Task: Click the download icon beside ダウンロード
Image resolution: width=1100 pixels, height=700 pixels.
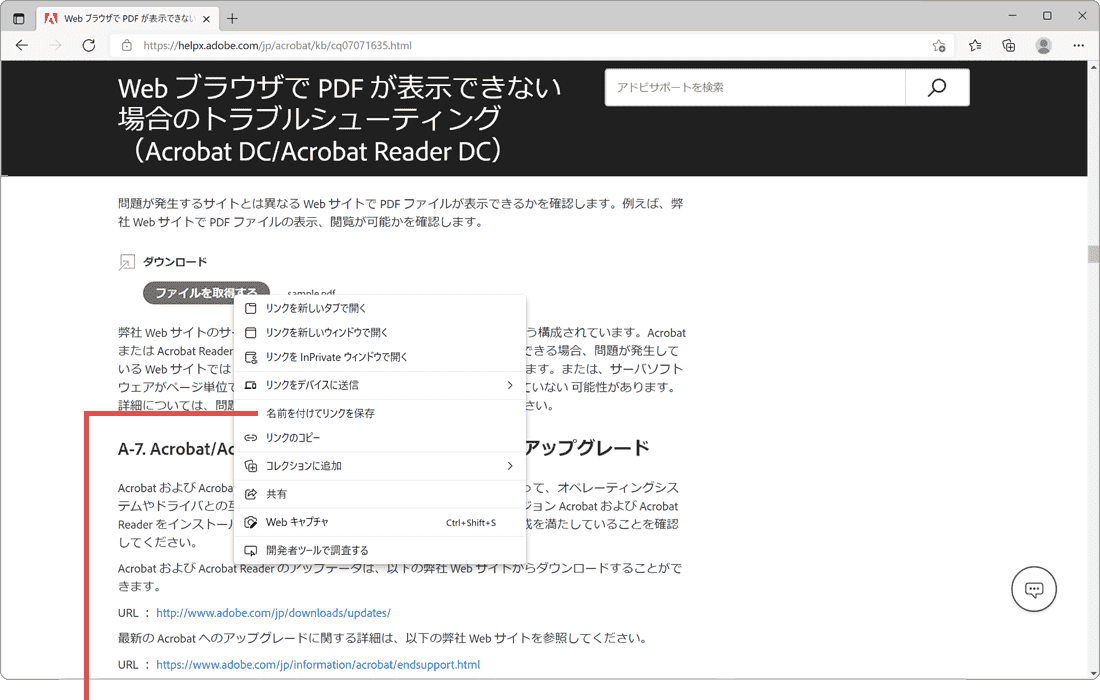Action: click(127, 260)
